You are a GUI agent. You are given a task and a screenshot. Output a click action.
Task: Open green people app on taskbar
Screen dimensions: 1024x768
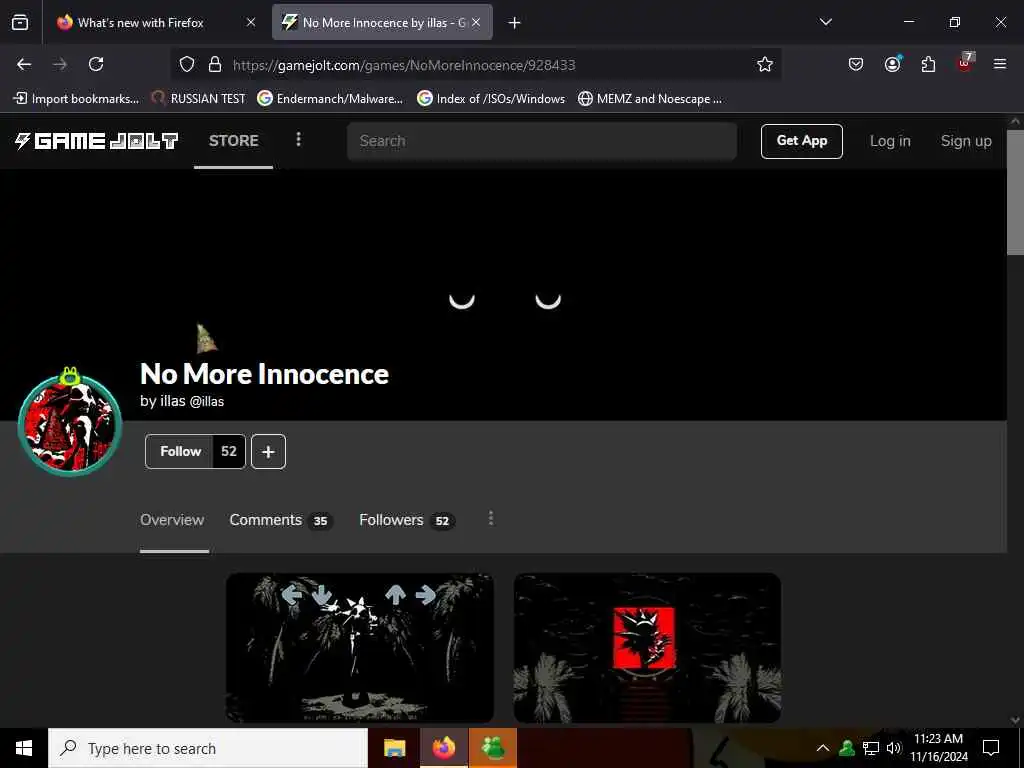tap(493, 748)
